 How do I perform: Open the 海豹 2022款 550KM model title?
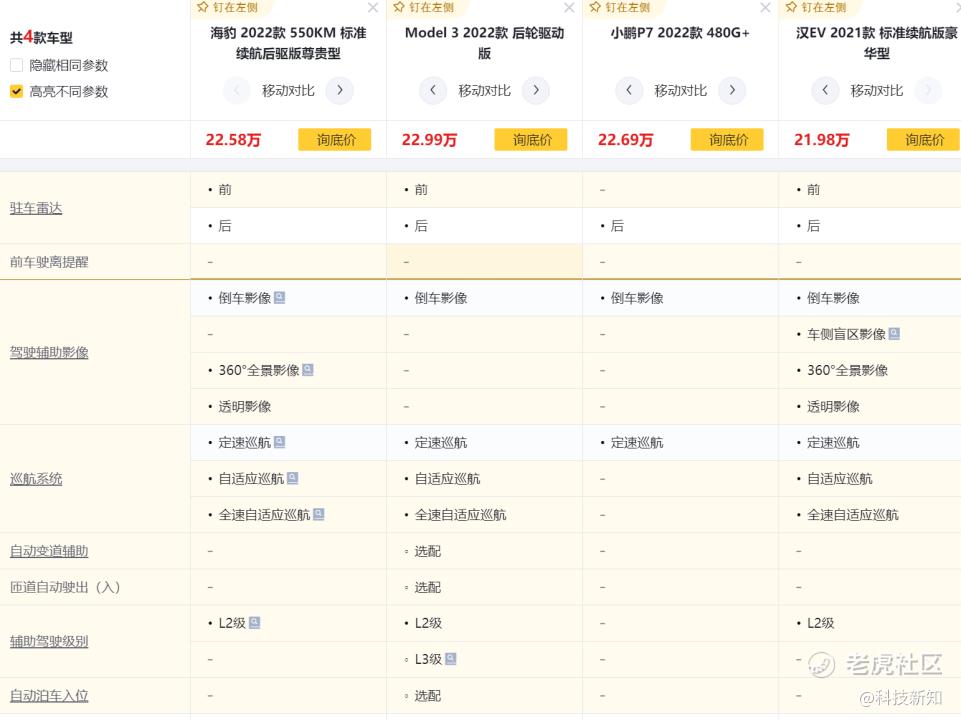[x=288, y=43]
